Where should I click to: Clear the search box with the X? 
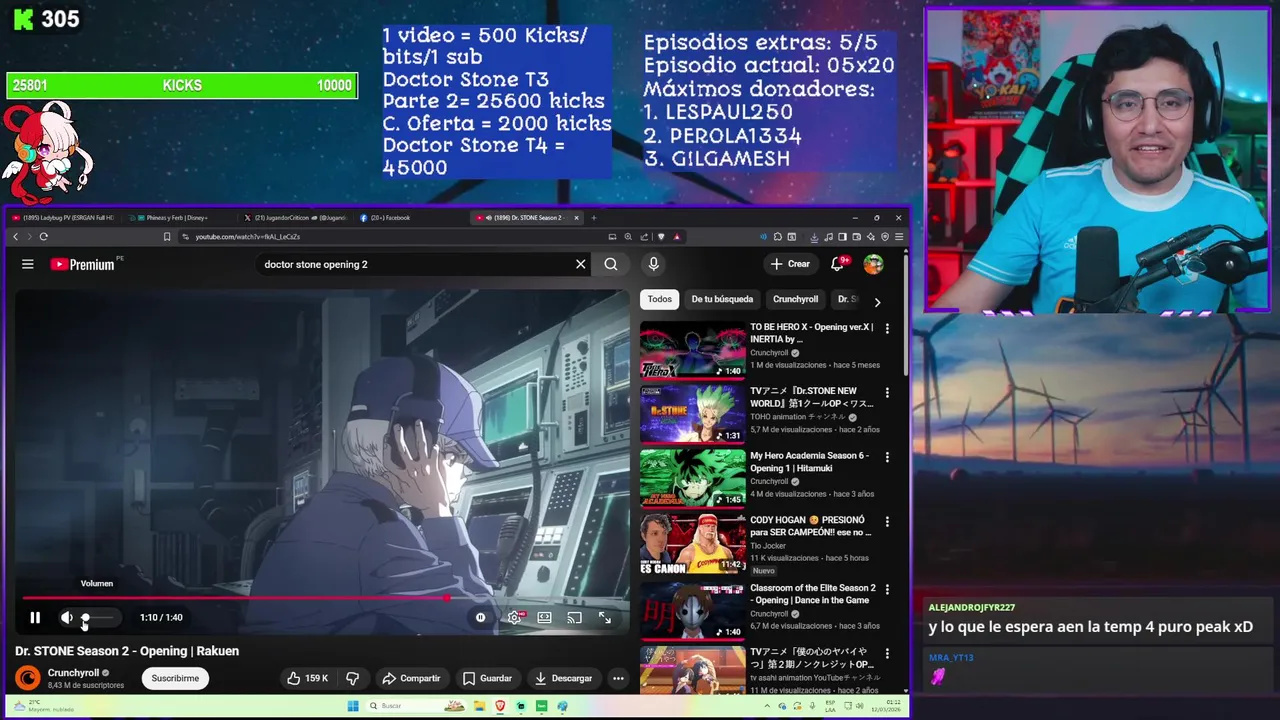pos(580,264)
